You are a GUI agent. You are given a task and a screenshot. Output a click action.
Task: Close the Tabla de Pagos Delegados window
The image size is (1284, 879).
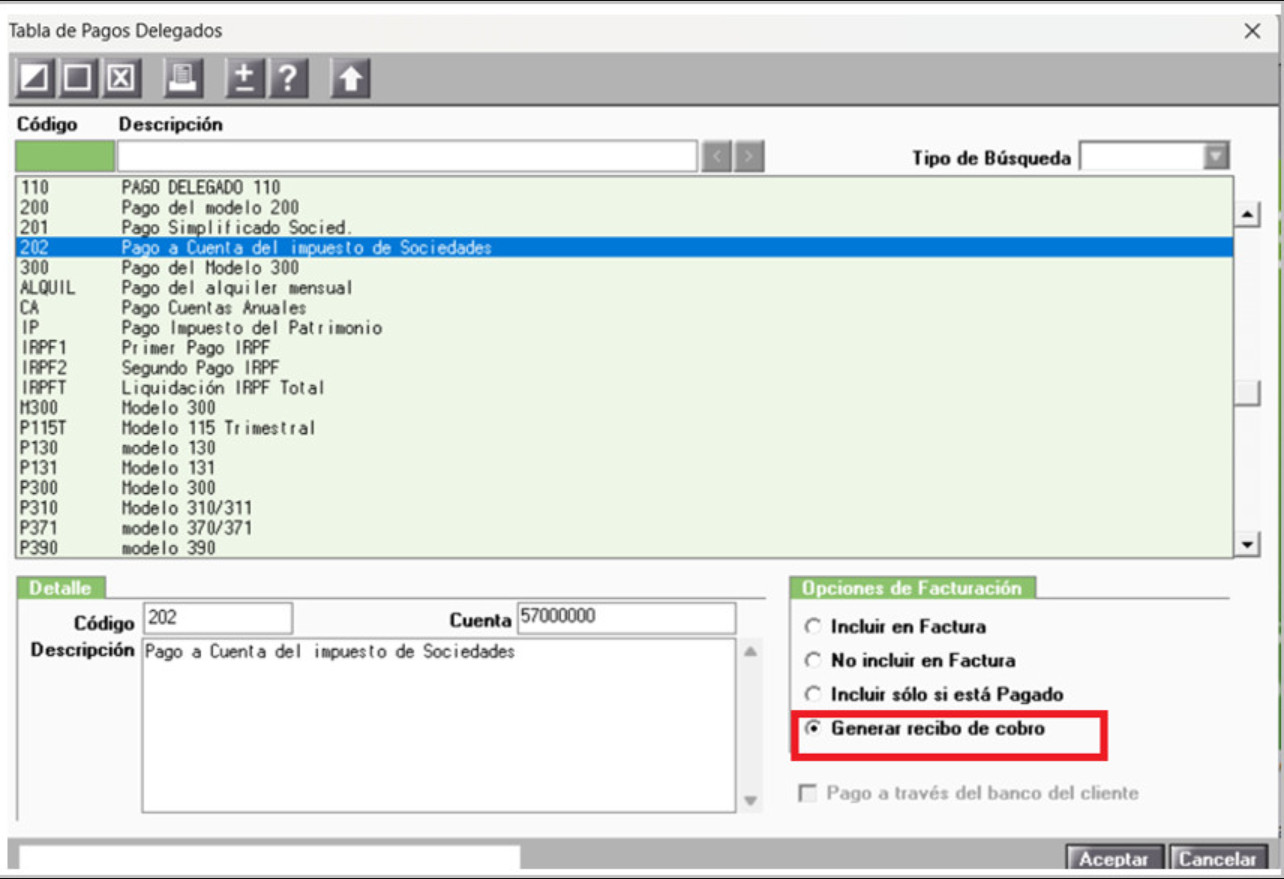click(1252, 31)
